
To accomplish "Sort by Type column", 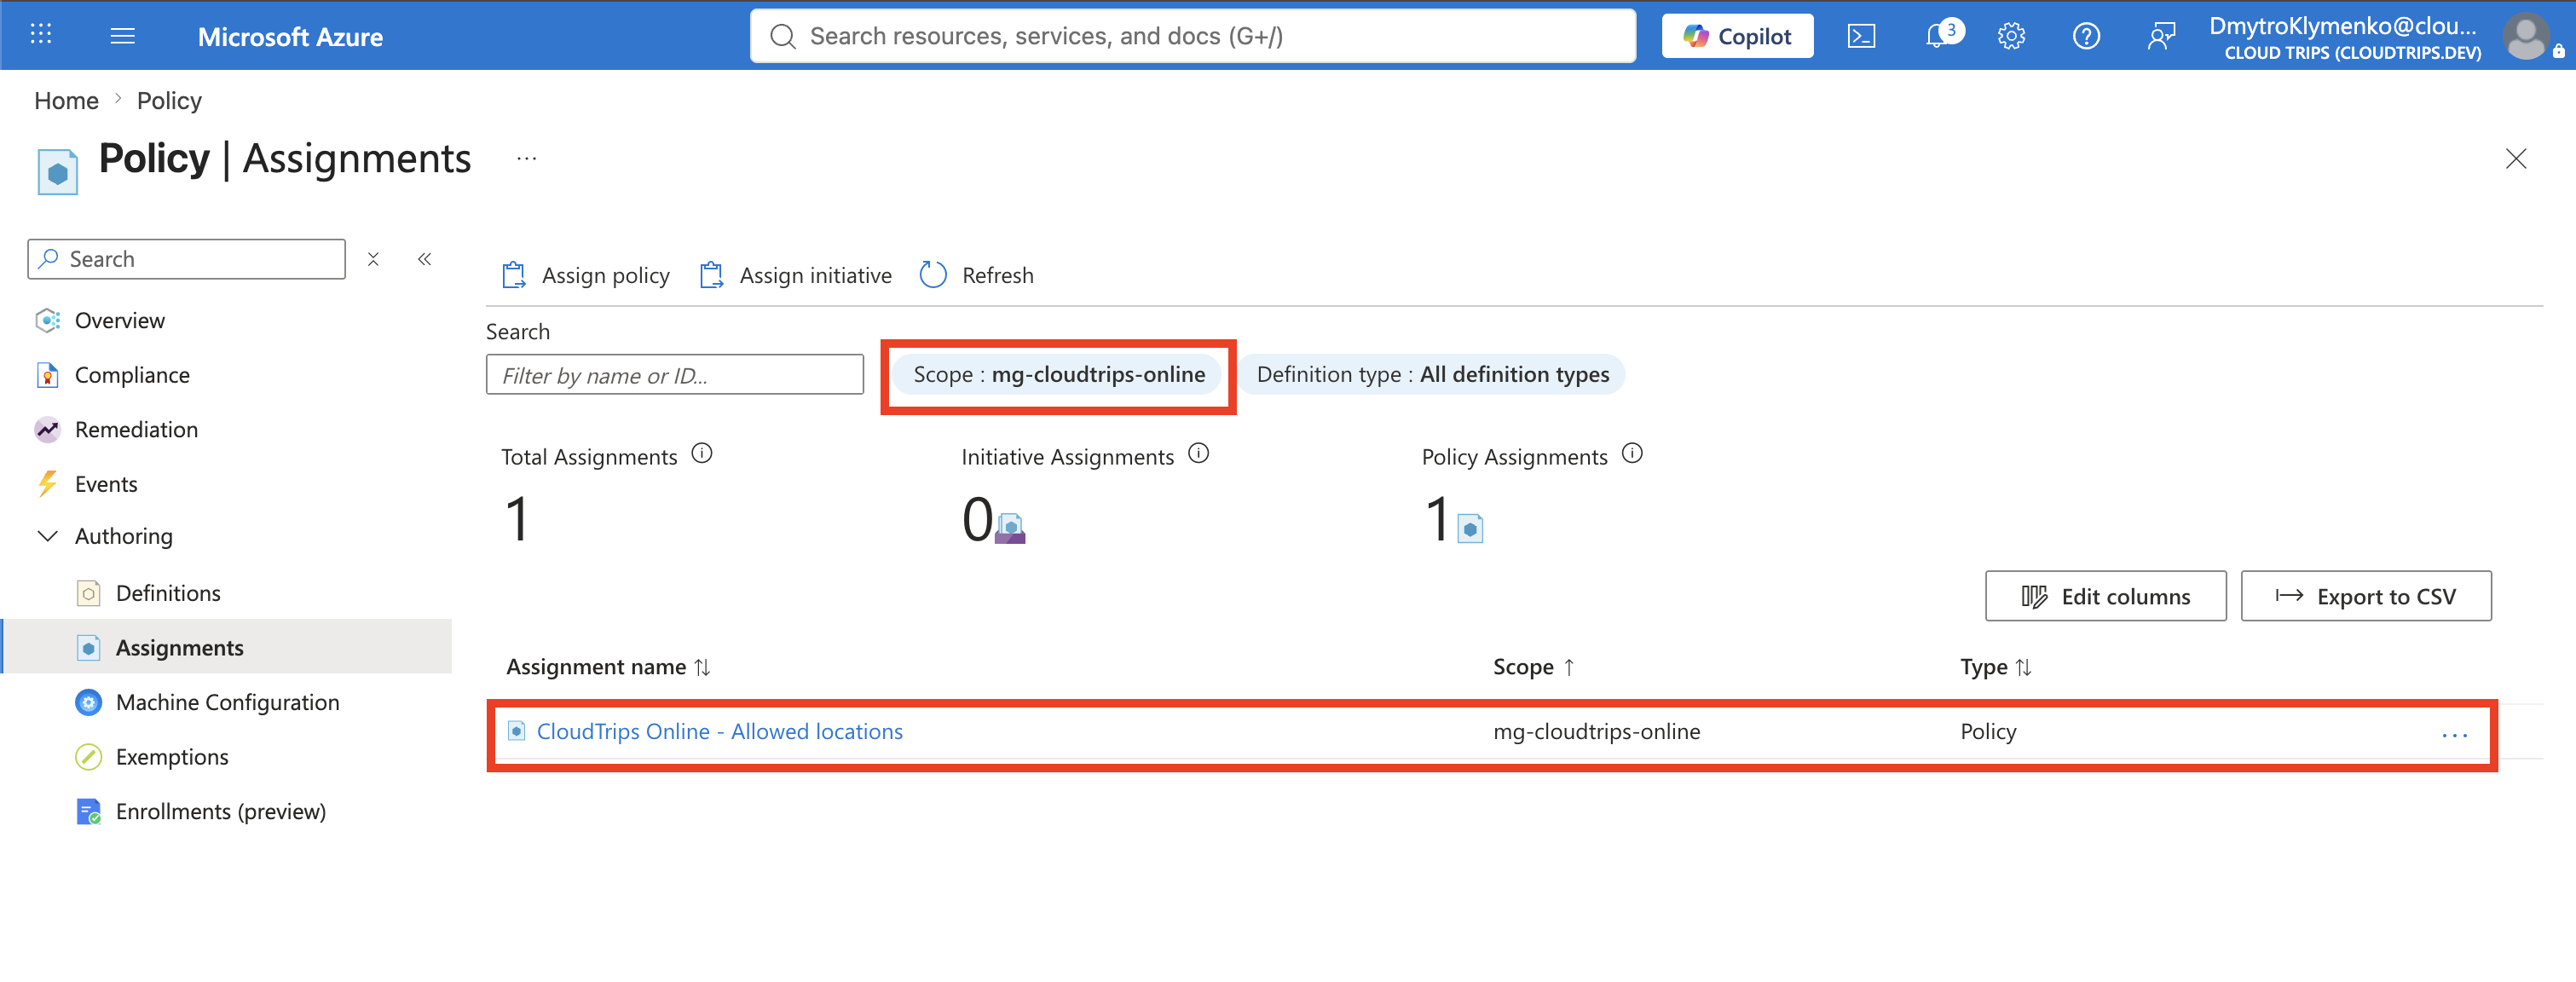I will (x=1996, y=667).
